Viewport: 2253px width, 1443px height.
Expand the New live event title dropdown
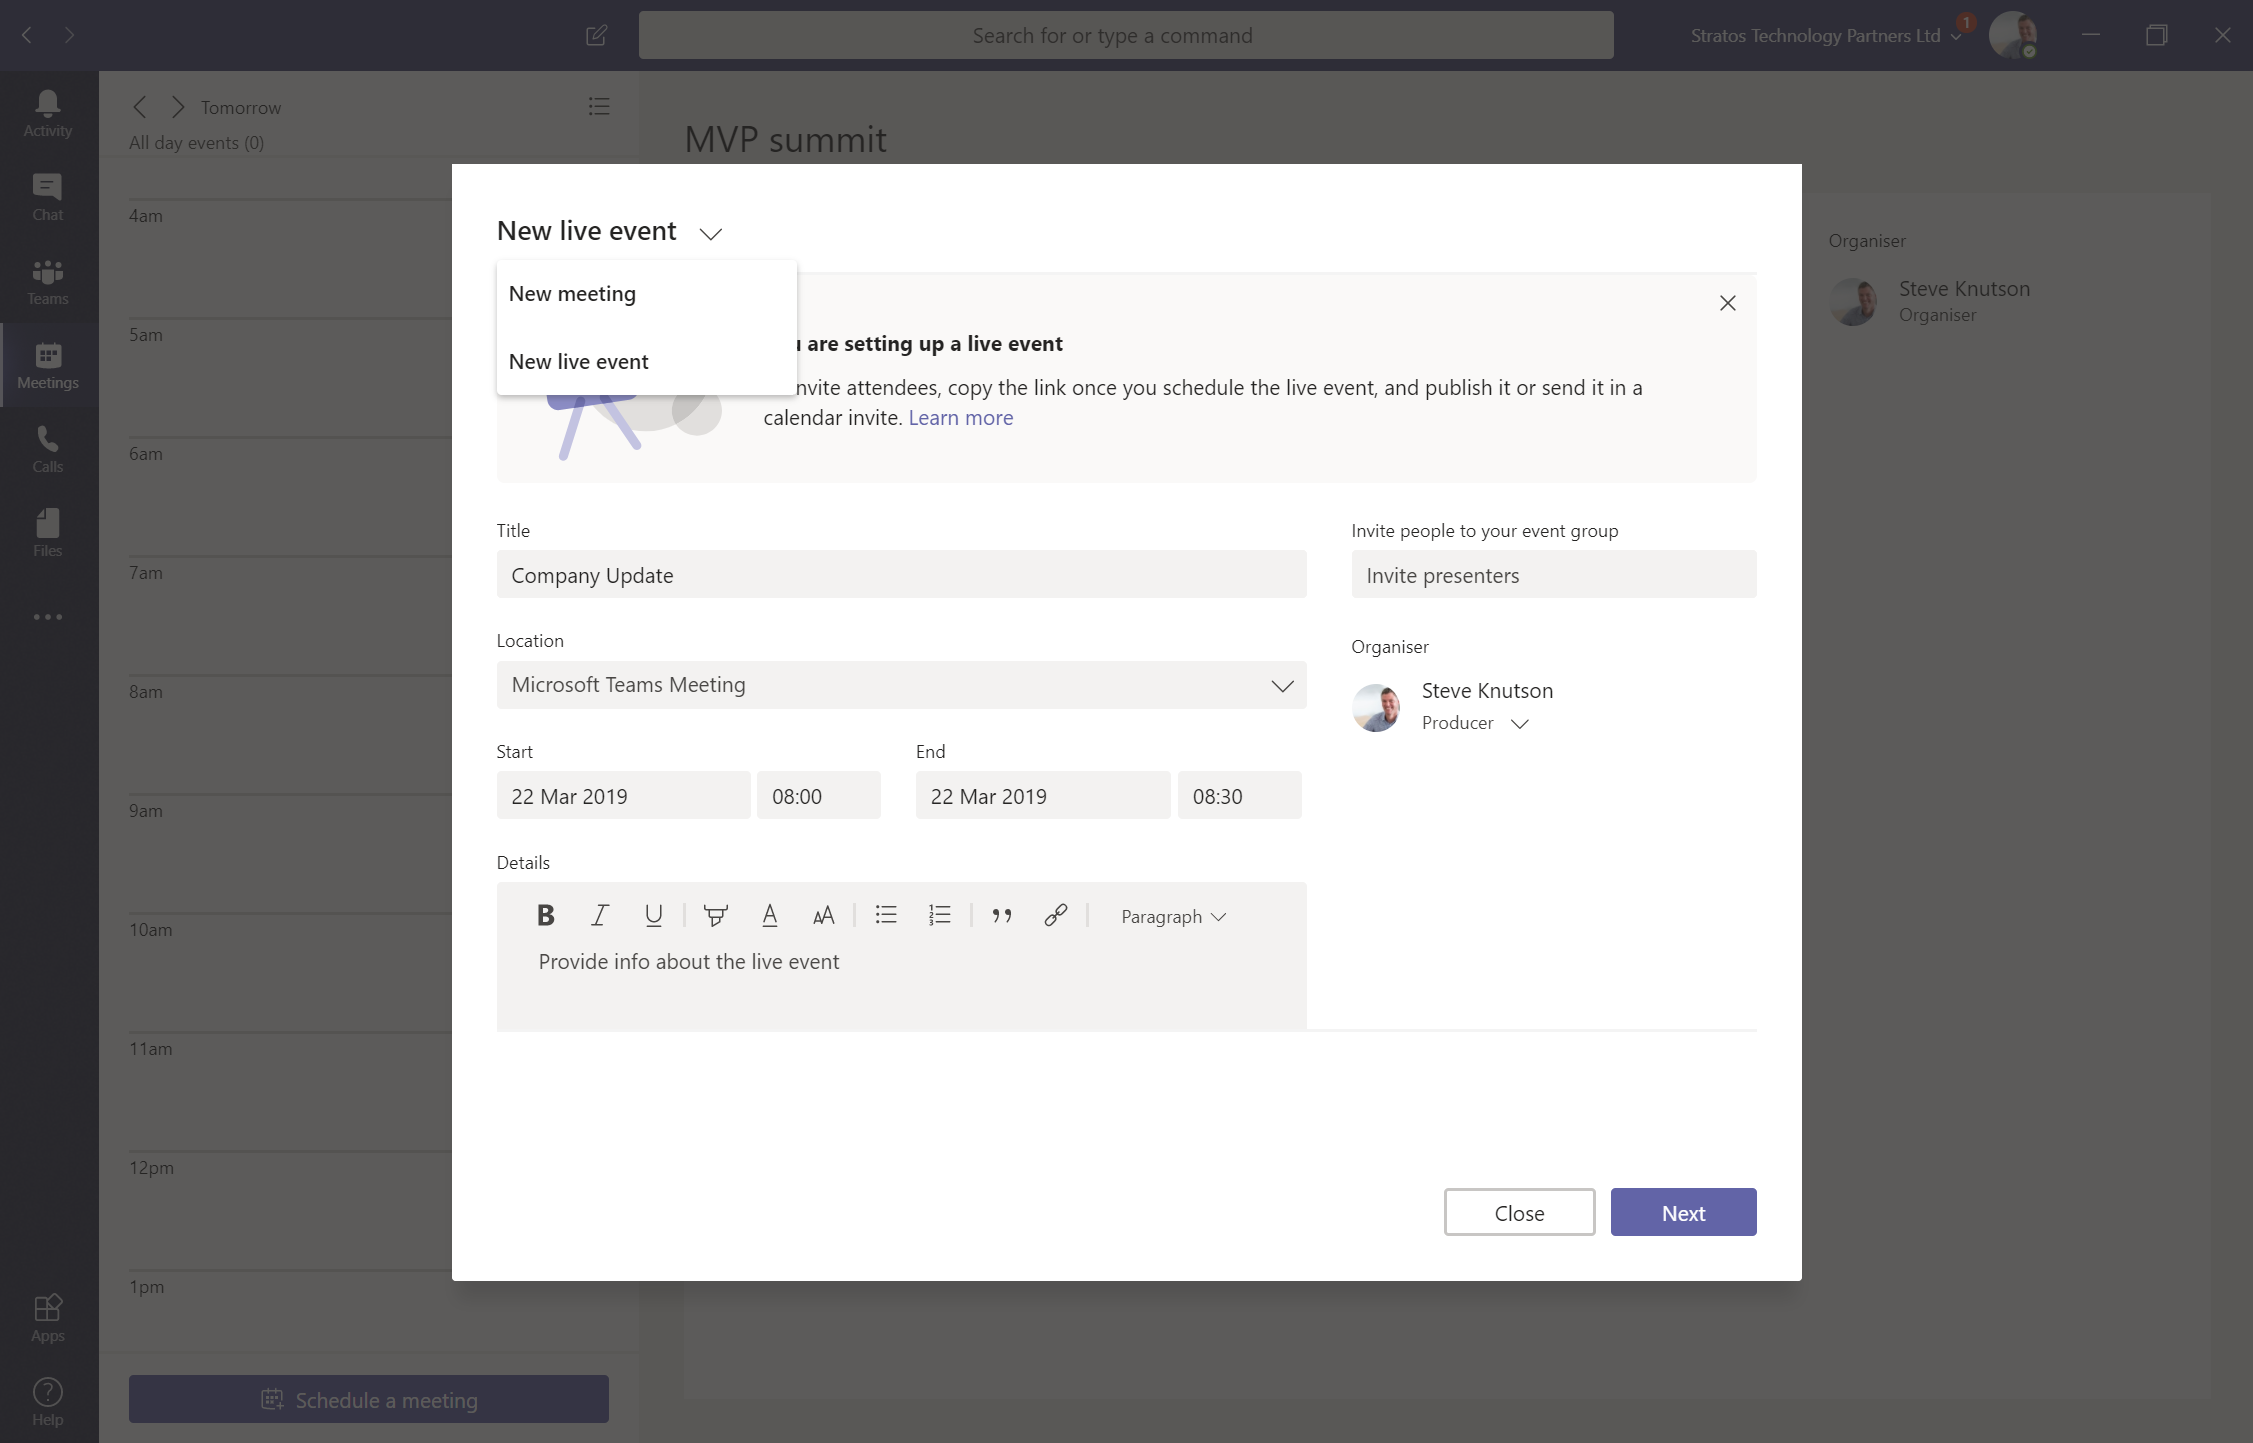710,233
